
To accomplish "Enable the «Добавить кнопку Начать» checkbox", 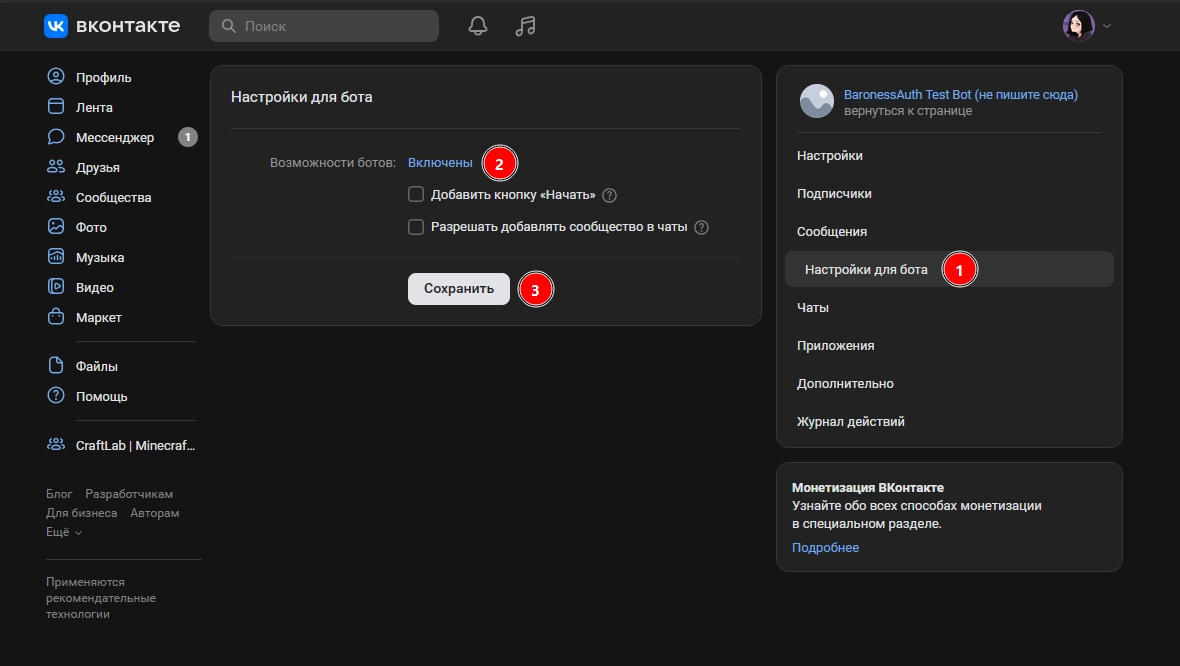I will (x=416, y=194).
